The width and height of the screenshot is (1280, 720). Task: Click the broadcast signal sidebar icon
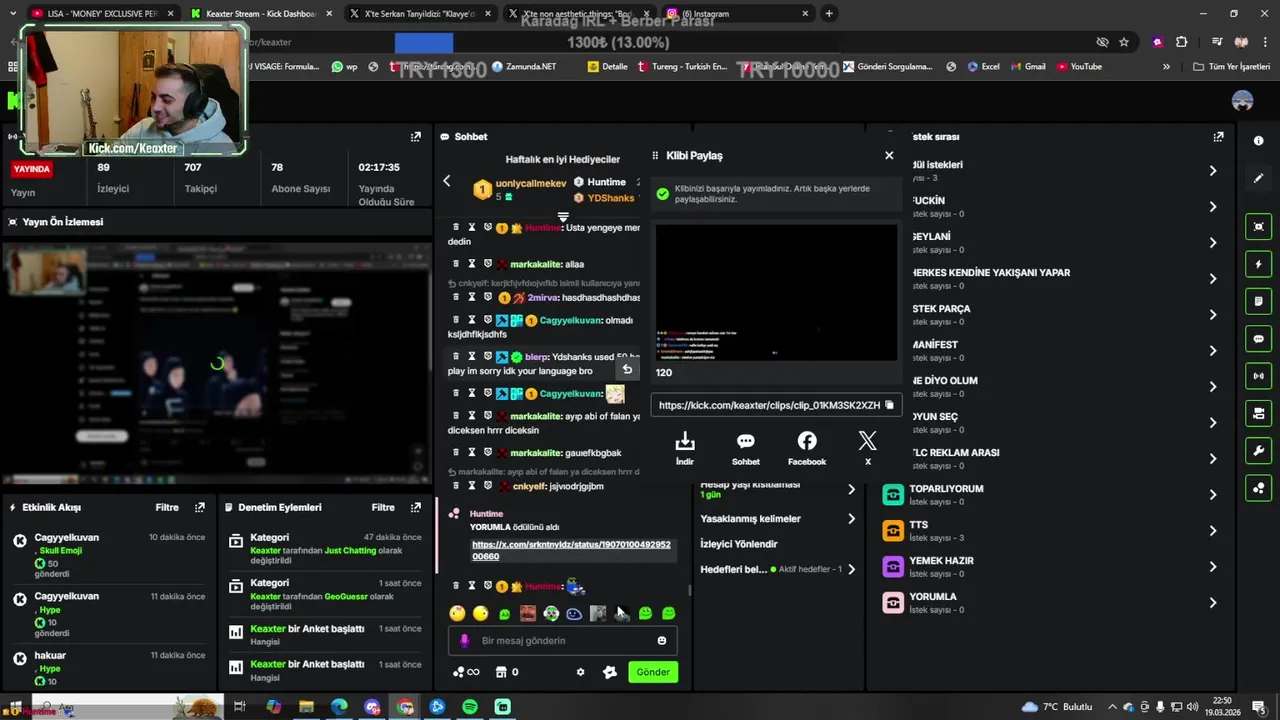pyautogui.click(x=1258, y=376)
